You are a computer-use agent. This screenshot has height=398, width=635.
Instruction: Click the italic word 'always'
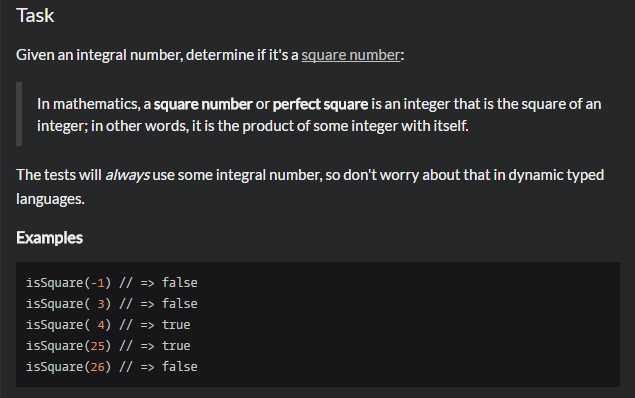coord(127,175)
